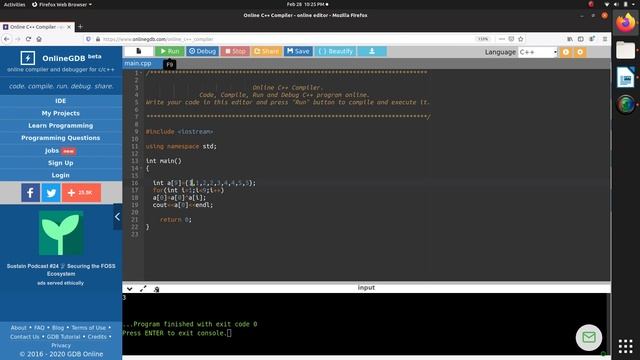Screen dimensions: 640x360
Task: Open the Language dropdown showing C++
Action: click(538, 52)
